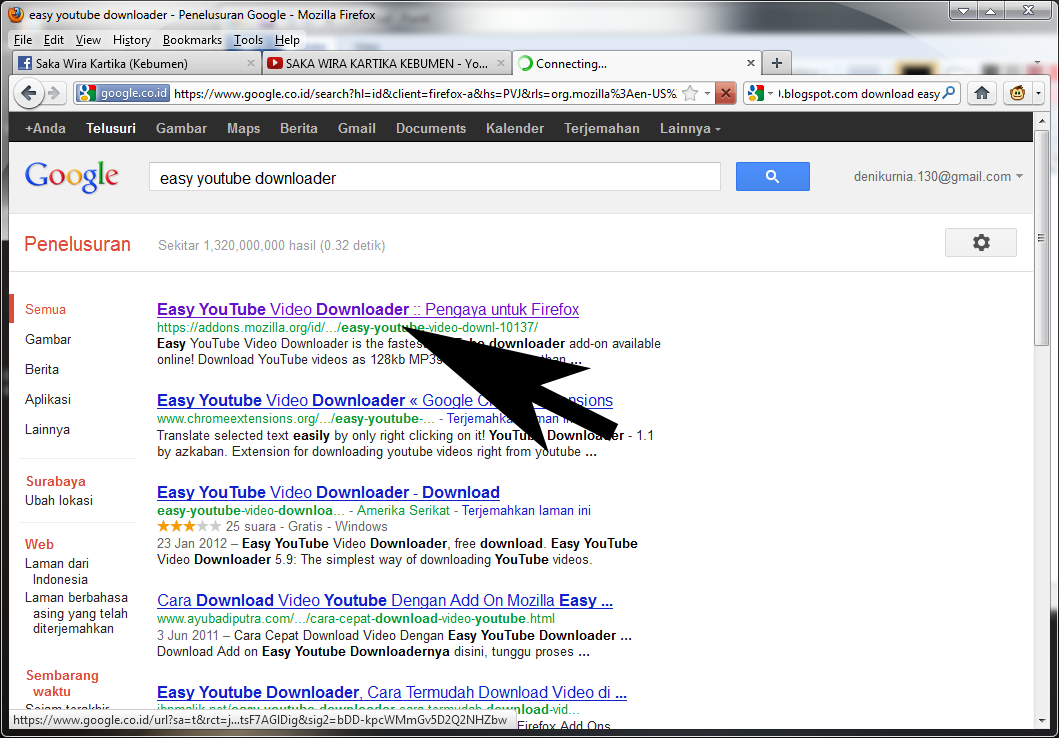The width and height of the screenshot is (1059, 738).
Task: Open the Easy YouTube Video Downloader Firefox result
Action: (367, 309)
